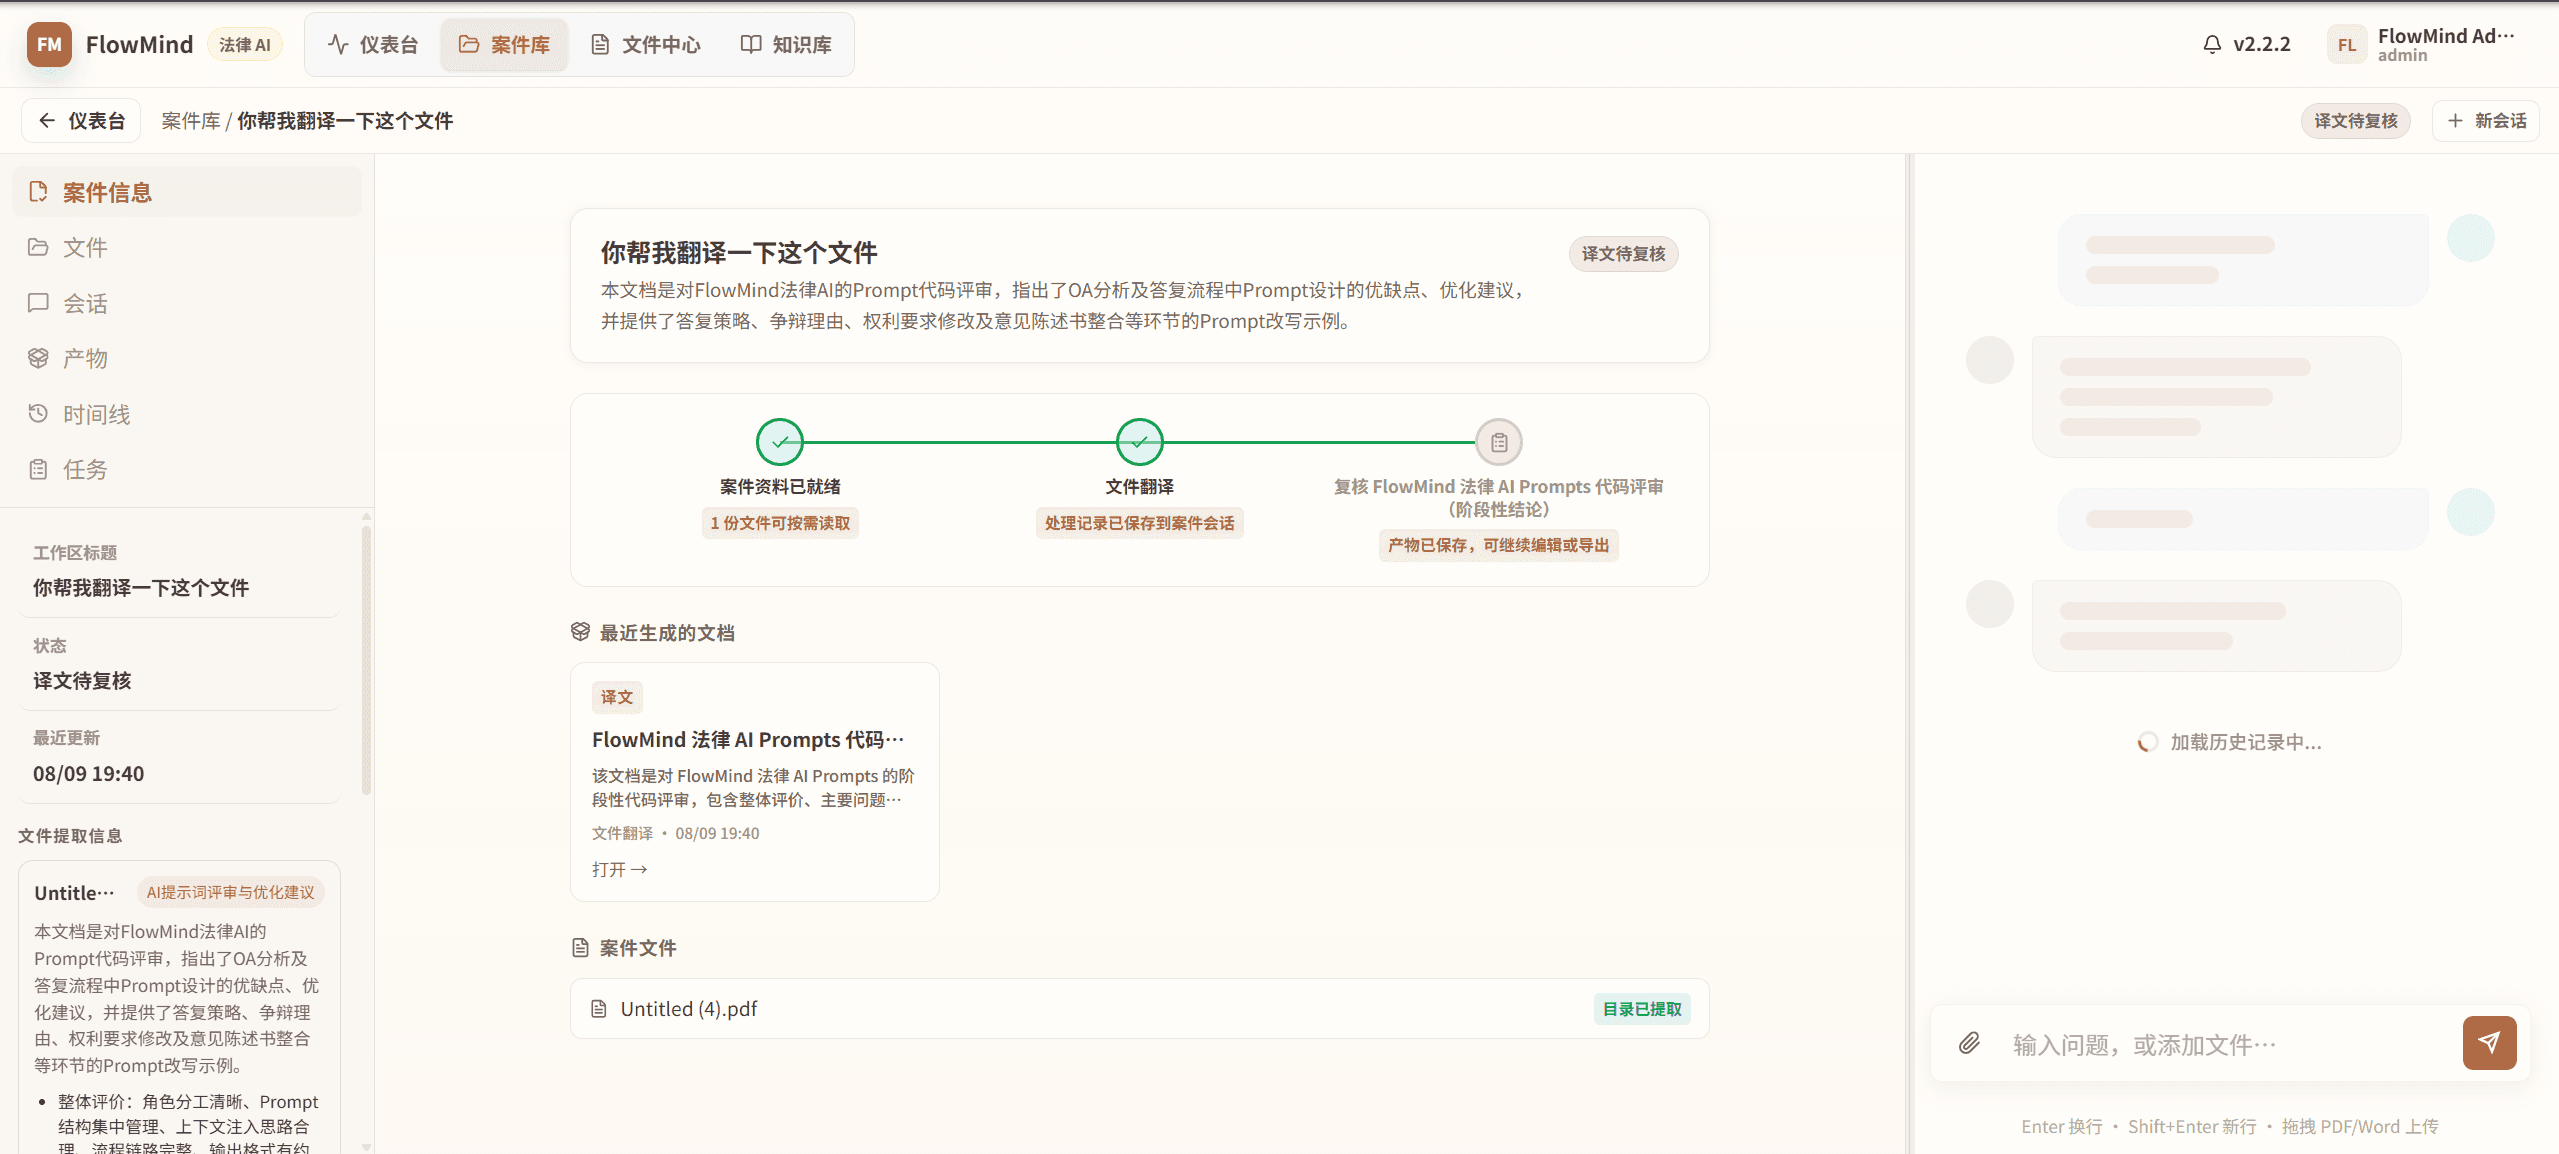The width and height of the screenshot is (2559, 1154).
Task: Open the FL user avatar menu
Action: [2347, 45]
